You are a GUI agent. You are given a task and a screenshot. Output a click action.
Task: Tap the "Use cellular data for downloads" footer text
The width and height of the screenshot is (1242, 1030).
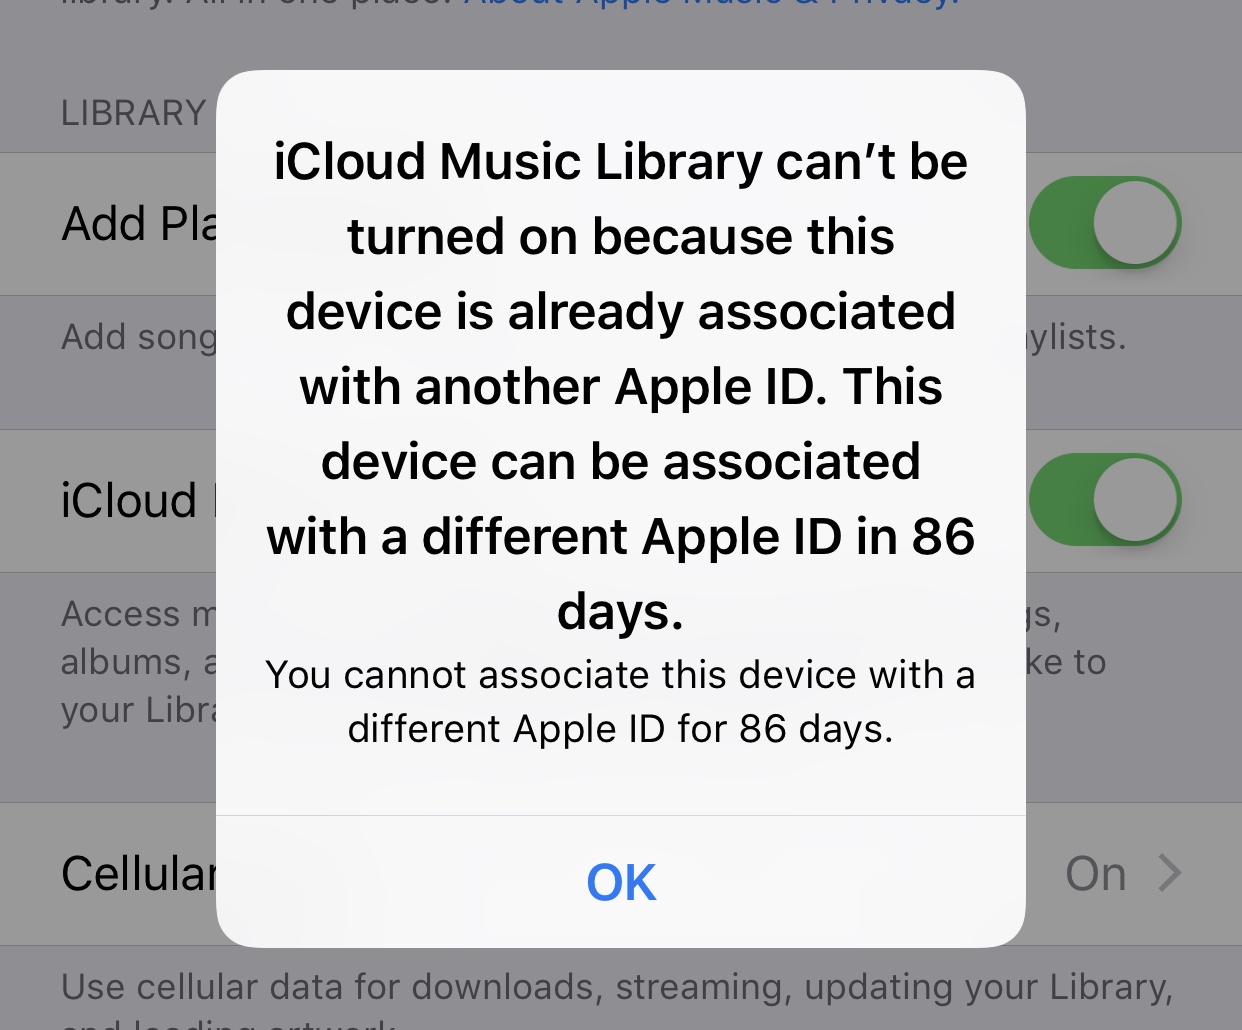point(617,987)
